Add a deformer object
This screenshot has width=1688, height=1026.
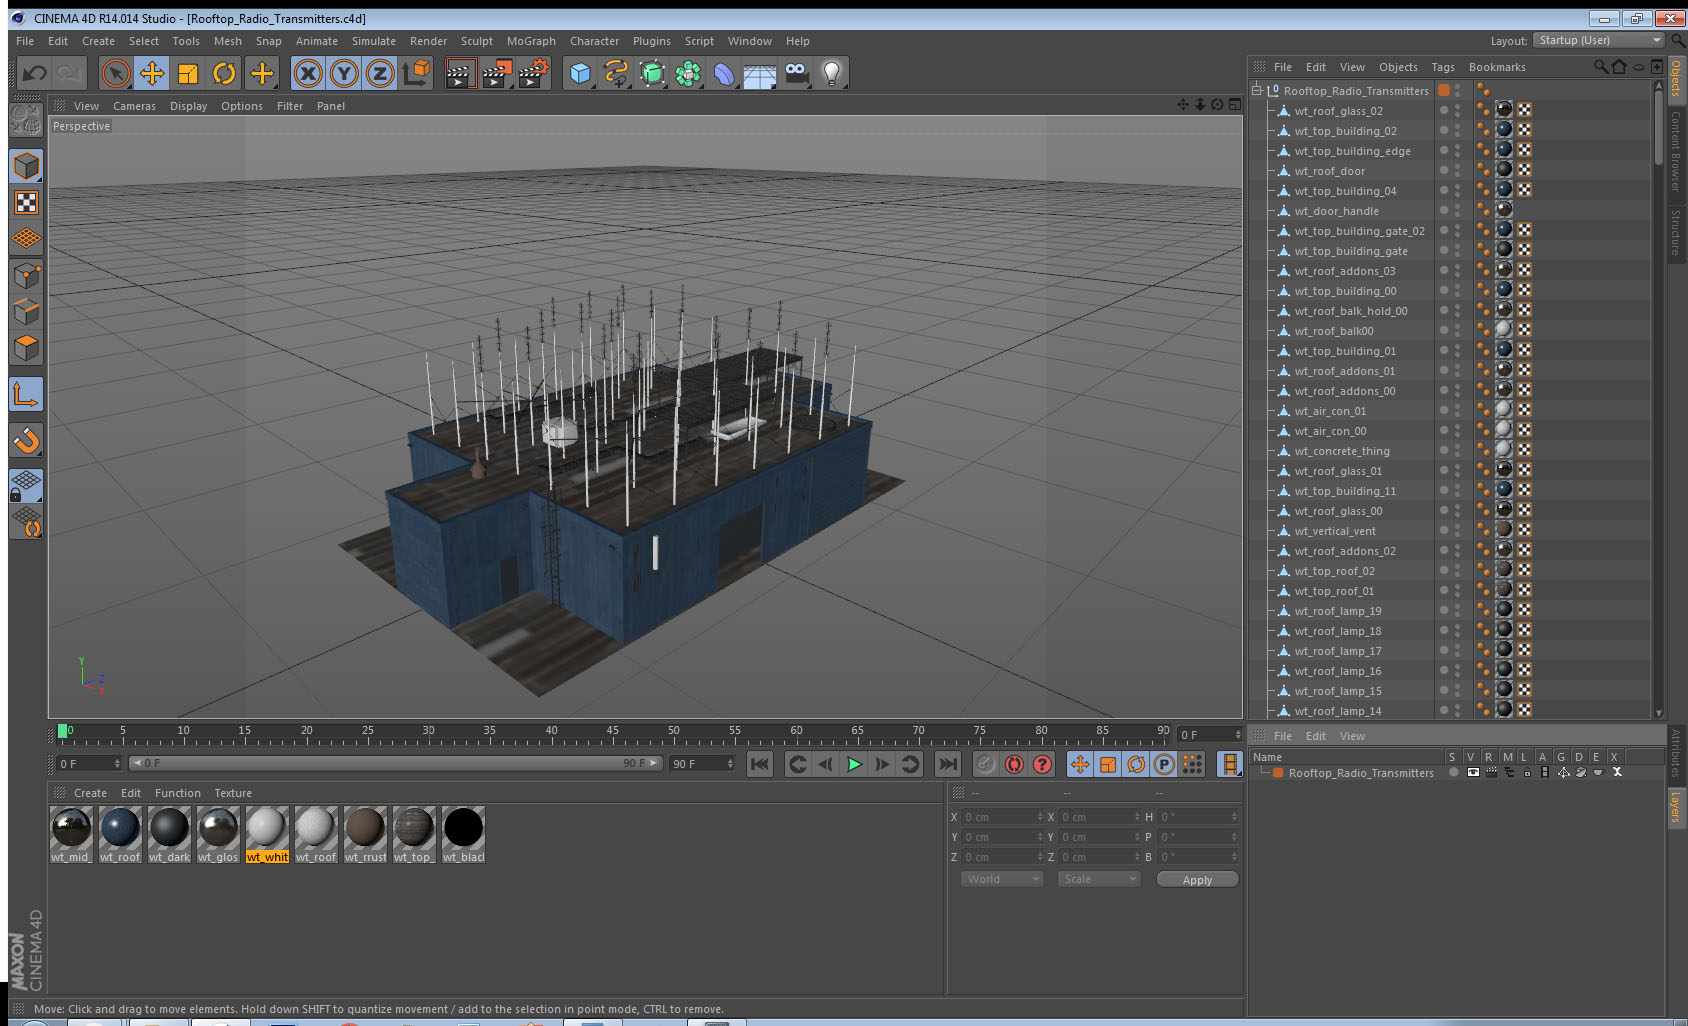click(724, 73)
